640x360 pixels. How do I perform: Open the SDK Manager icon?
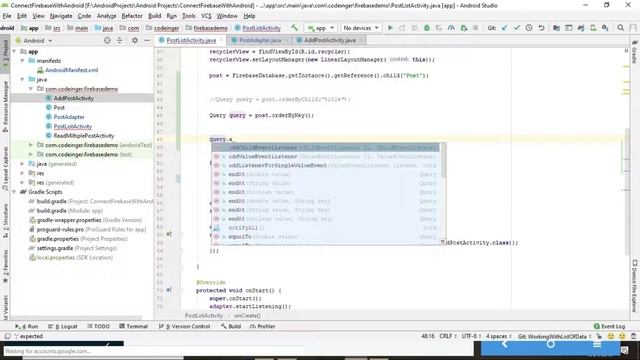[605, 28]
